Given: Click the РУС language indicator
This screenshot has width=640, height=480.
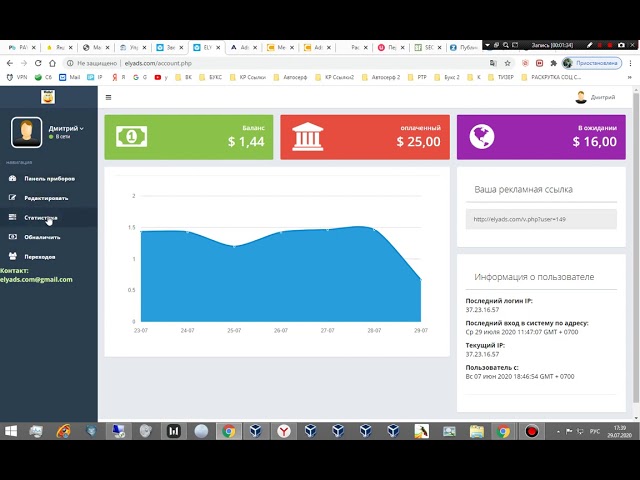Looking at the screenshot, I should tap(595, 431).
